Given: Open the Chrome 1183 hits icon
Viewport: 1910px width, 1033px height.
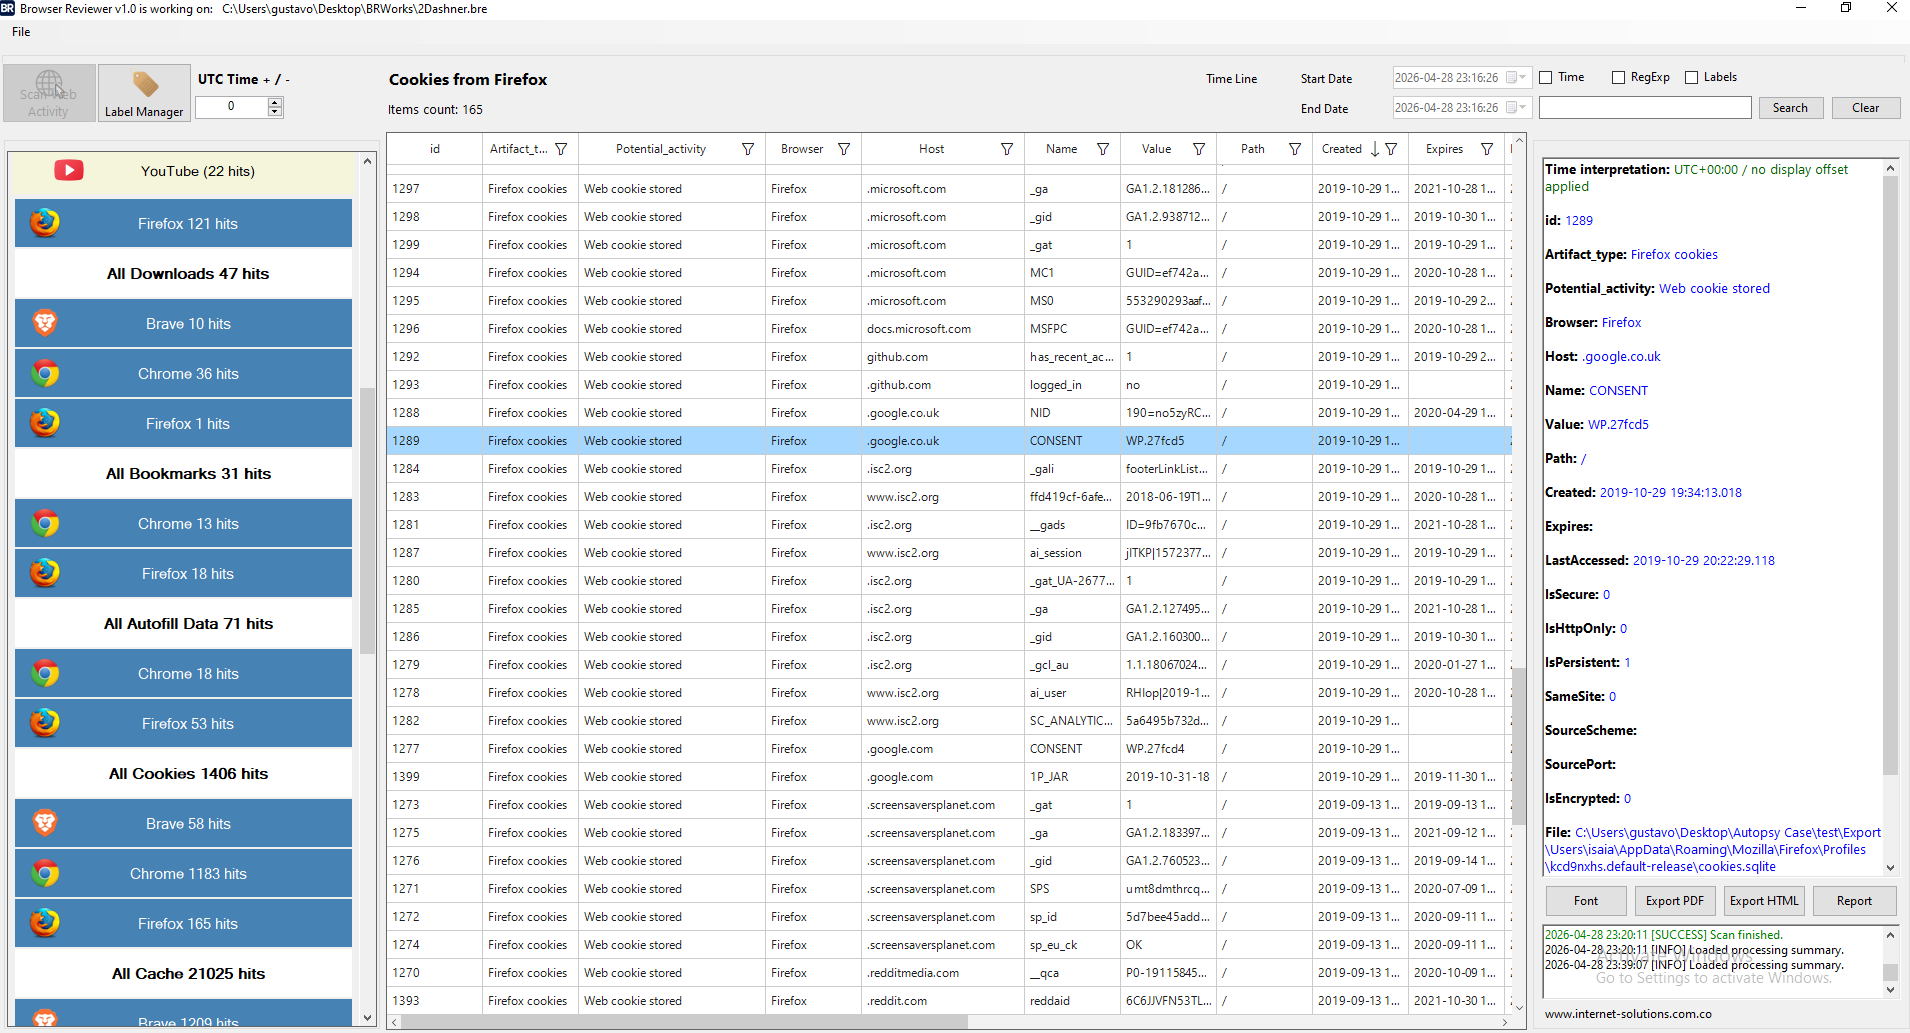Looking at the screenshot, I should [x=44, y=873].
